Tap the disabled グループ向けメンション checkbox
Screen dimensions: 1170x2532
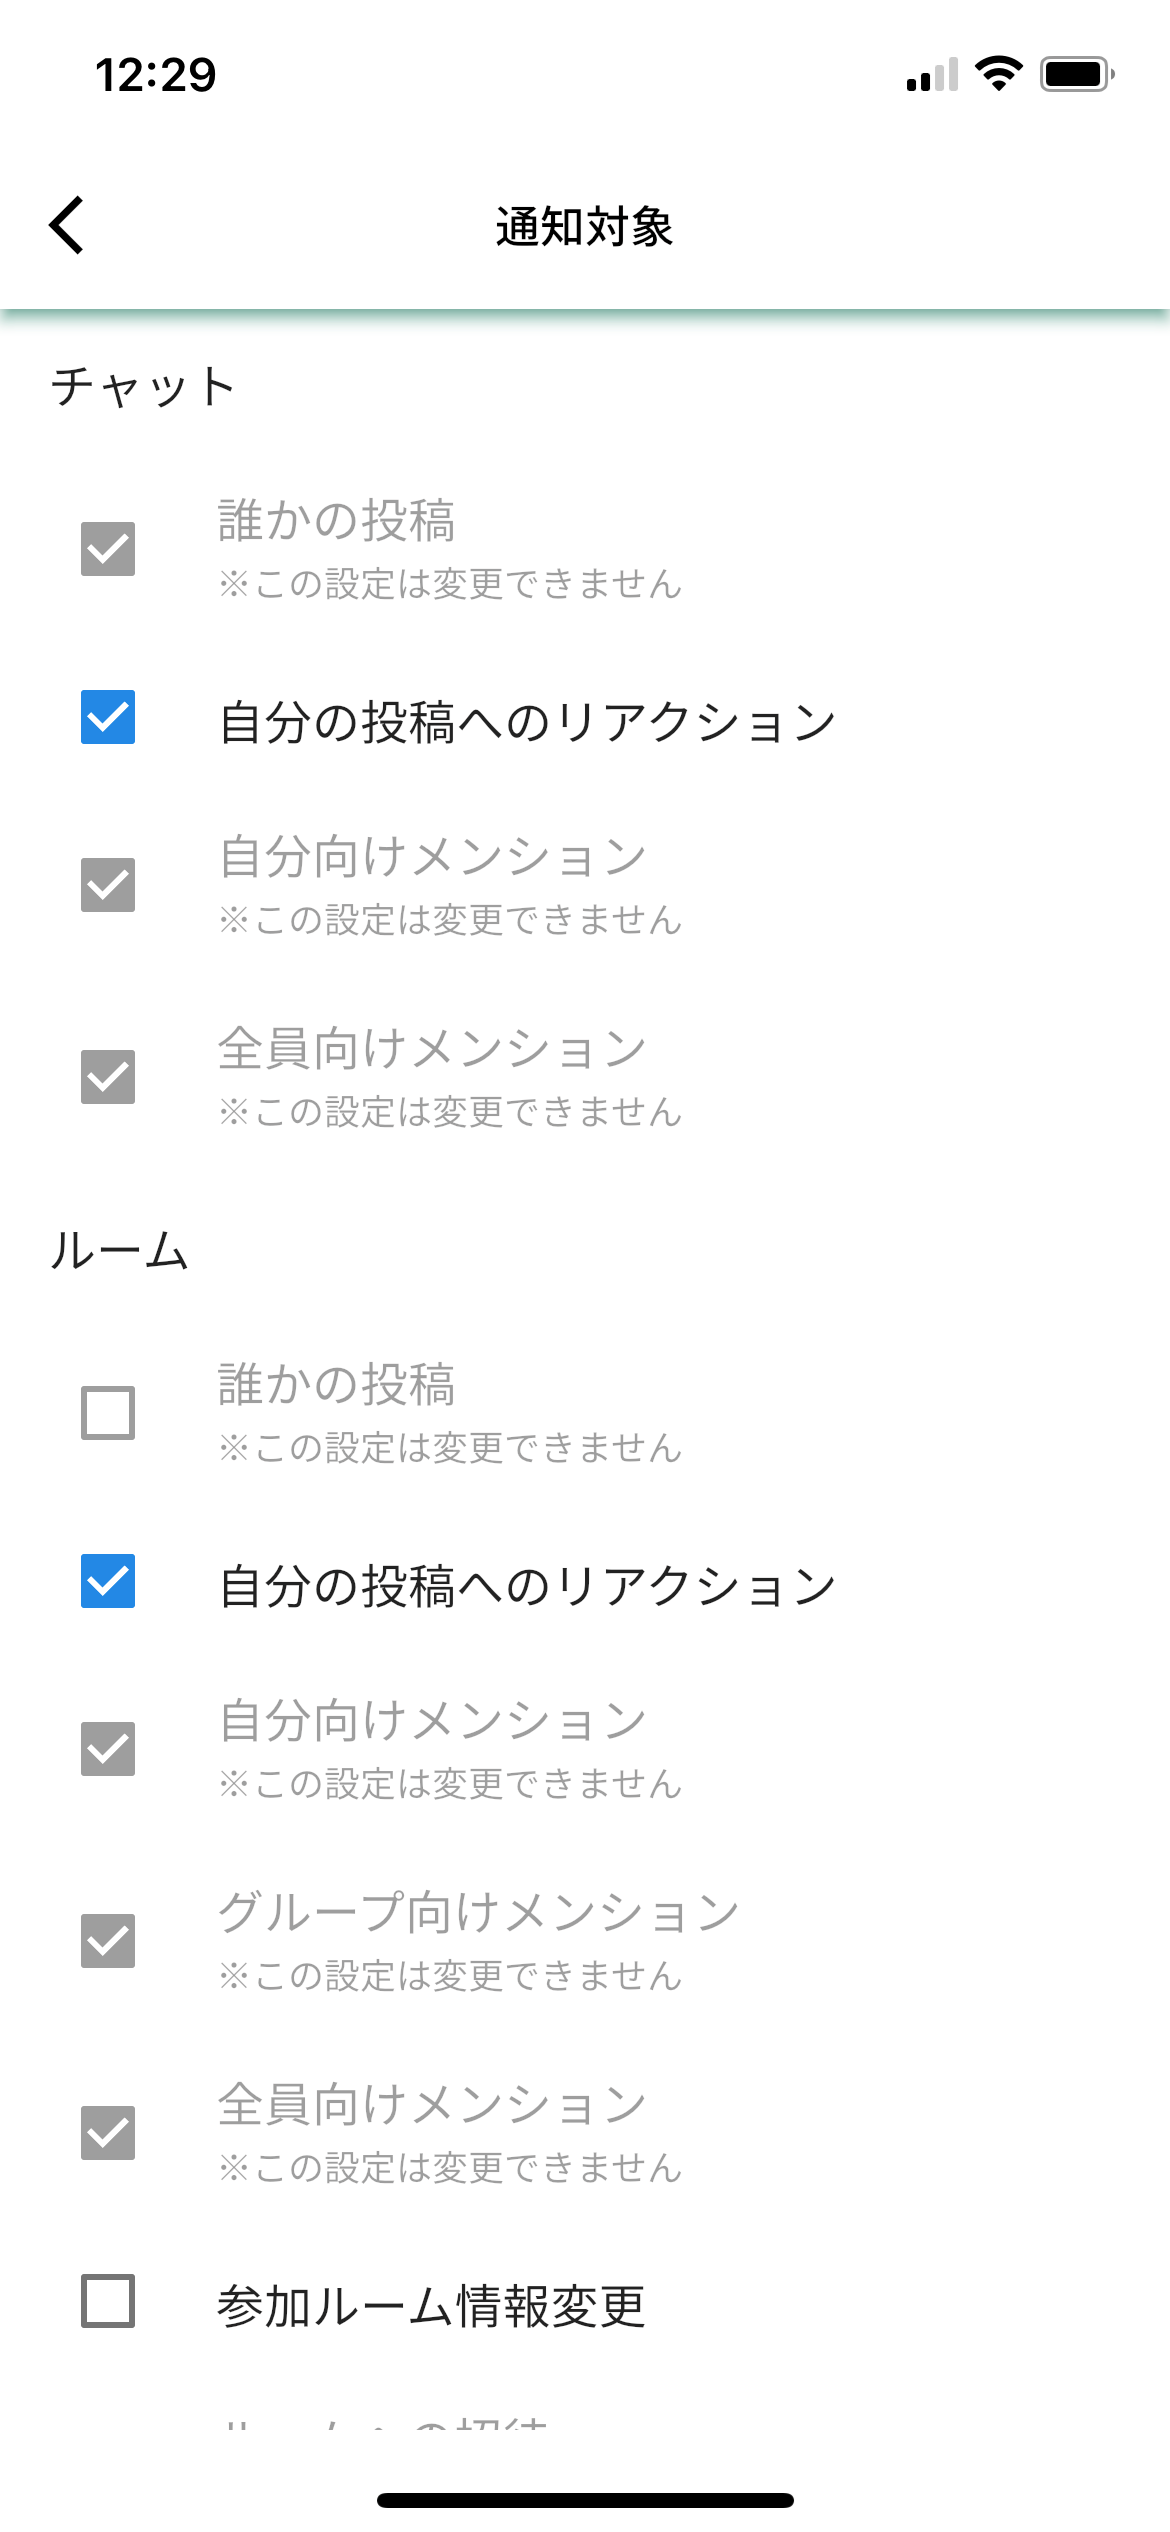[x=108, y=1941]
